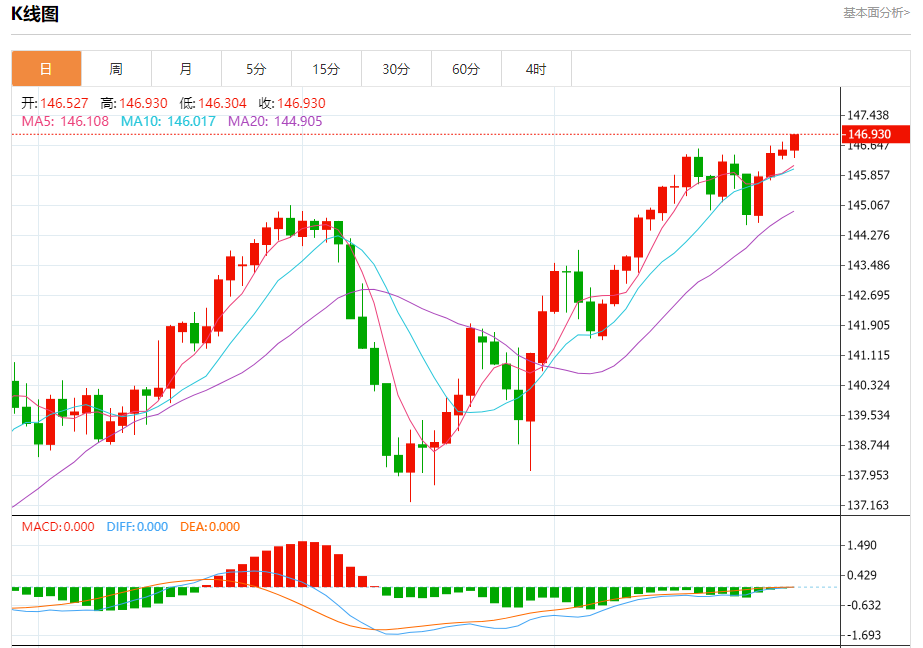Click the 145.067 price axis label
Screen dimensions: 923x648
868,205
